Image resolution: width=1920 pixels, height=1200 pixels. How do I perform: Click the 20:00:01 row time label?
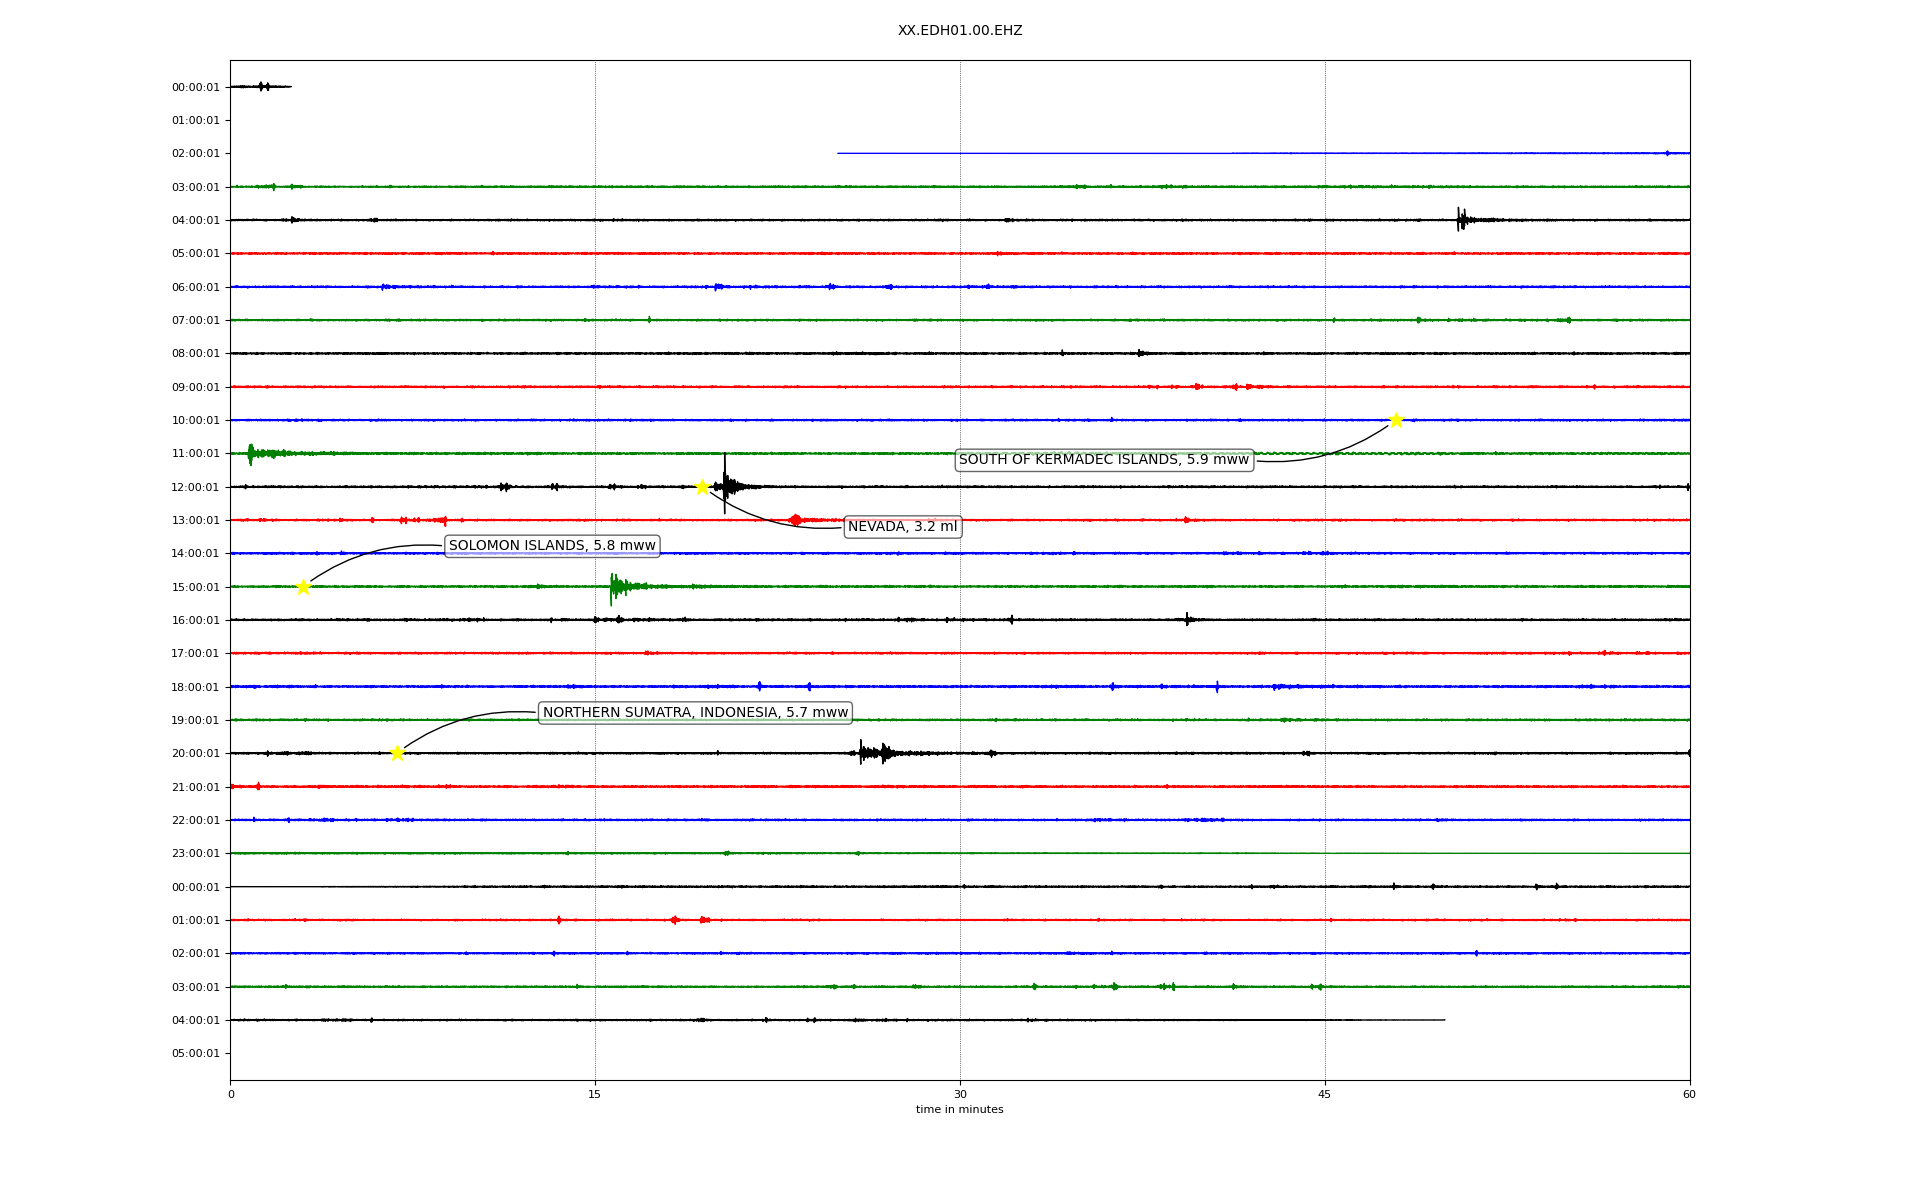(195, 754)
